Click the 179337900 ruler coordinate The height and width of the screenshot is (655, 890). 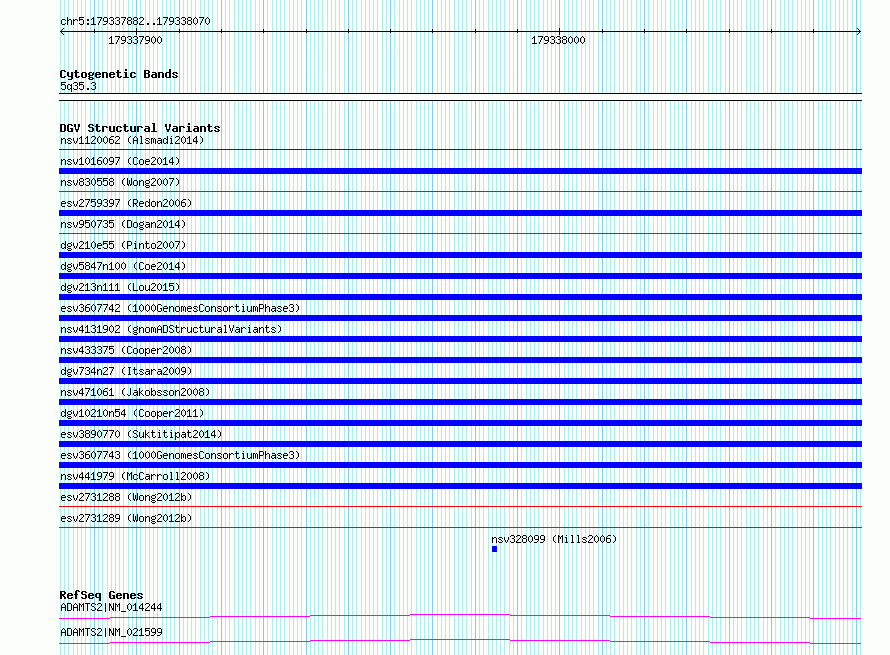pyautogui.click(x=135, y=40)
